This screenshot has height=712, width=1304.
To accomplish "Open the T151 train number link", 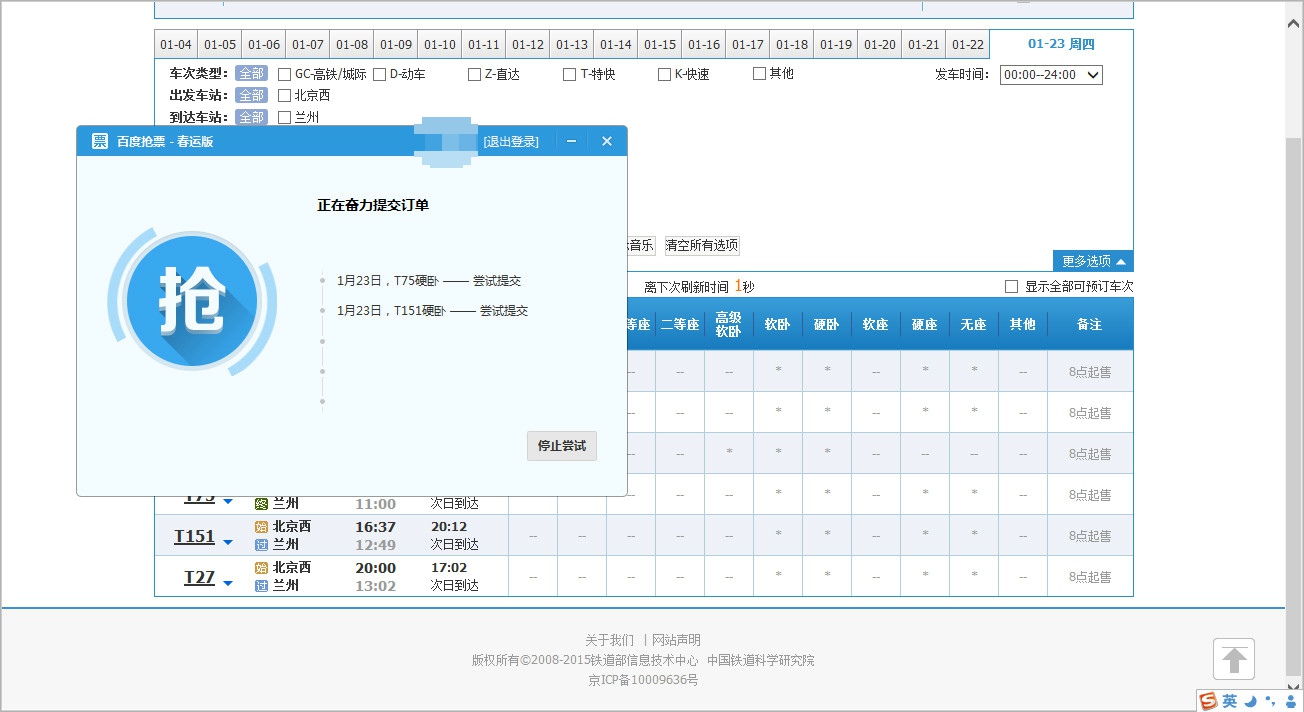I will click(x=195, y=536).
